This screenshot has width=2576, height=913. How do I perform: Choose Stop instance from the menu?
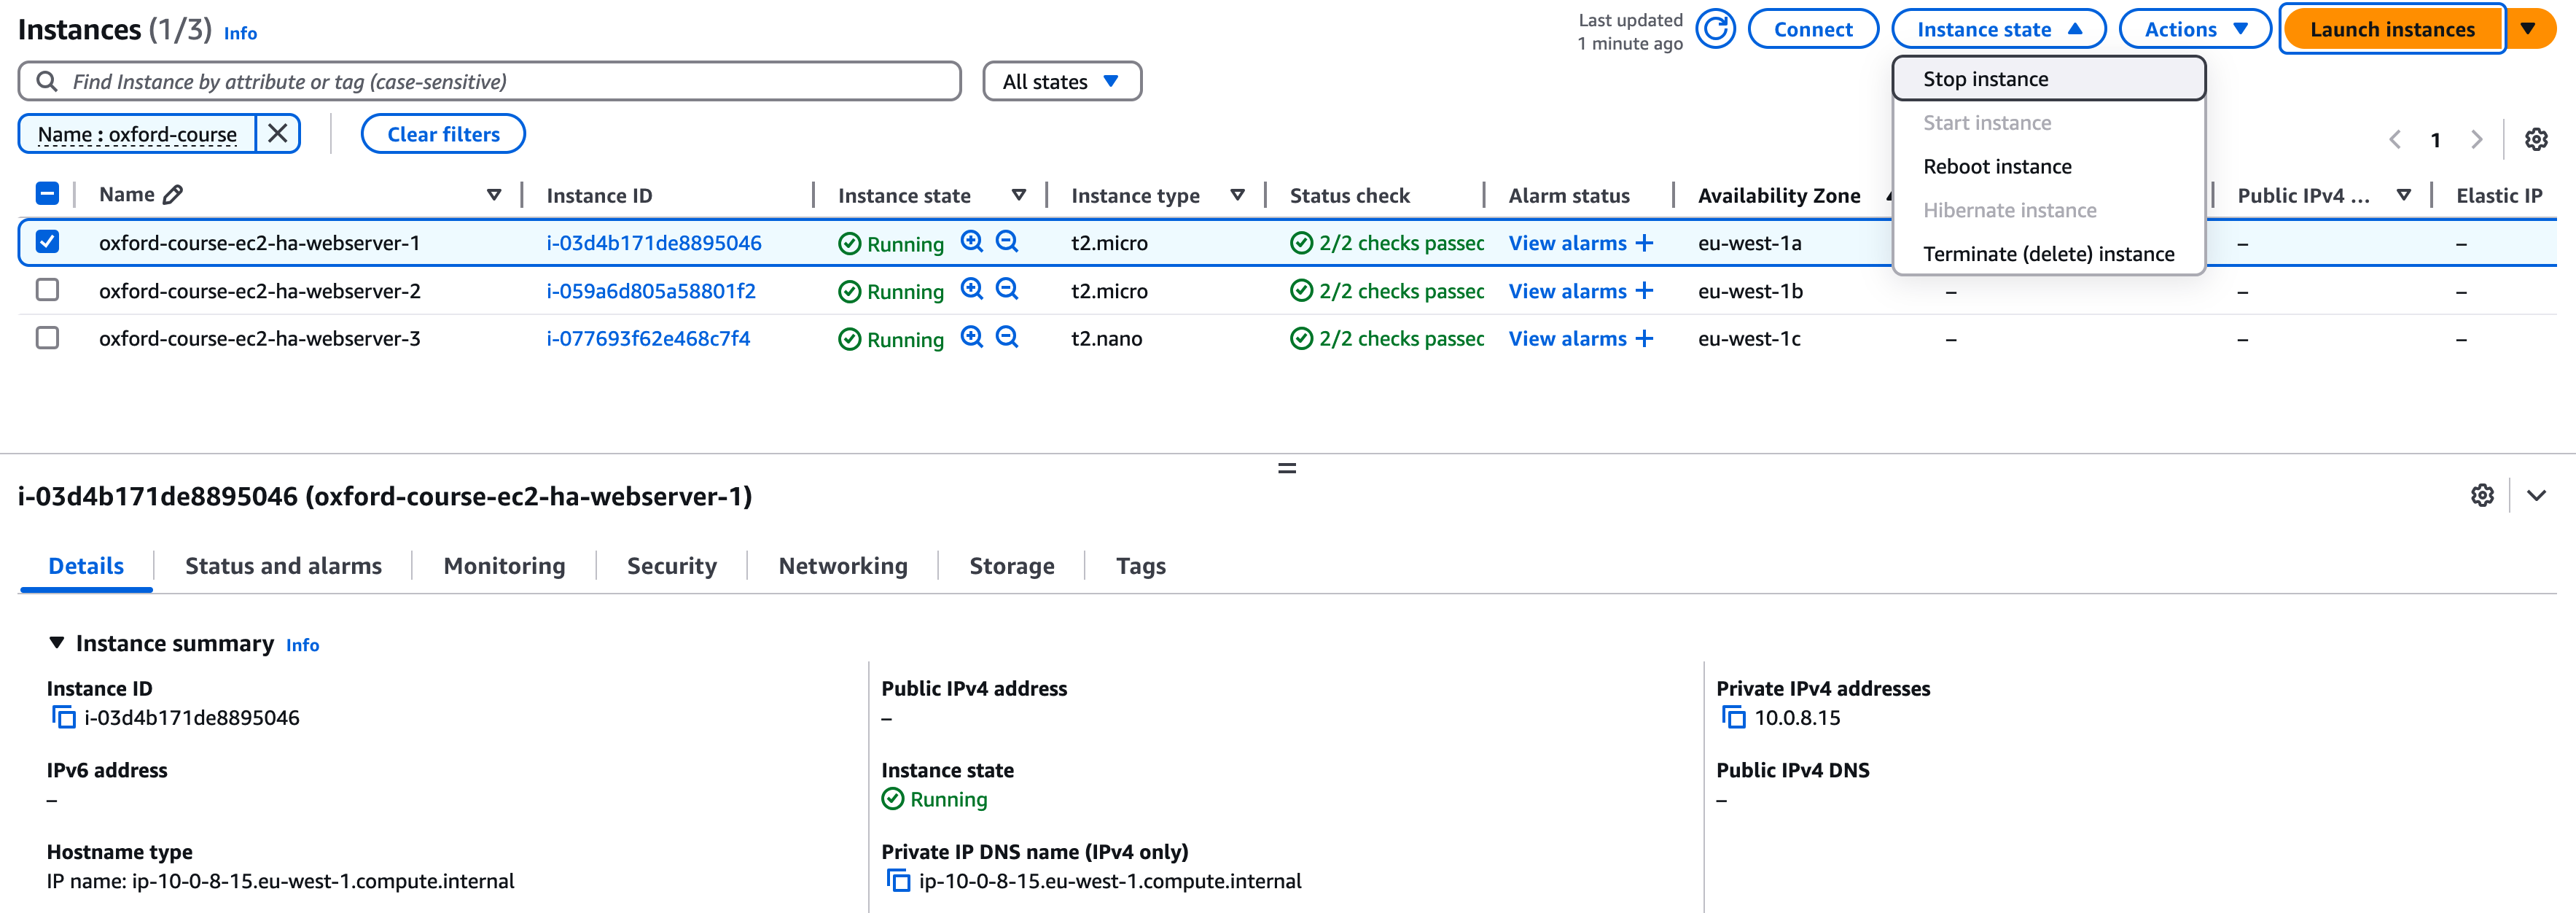pos(1985,79)
